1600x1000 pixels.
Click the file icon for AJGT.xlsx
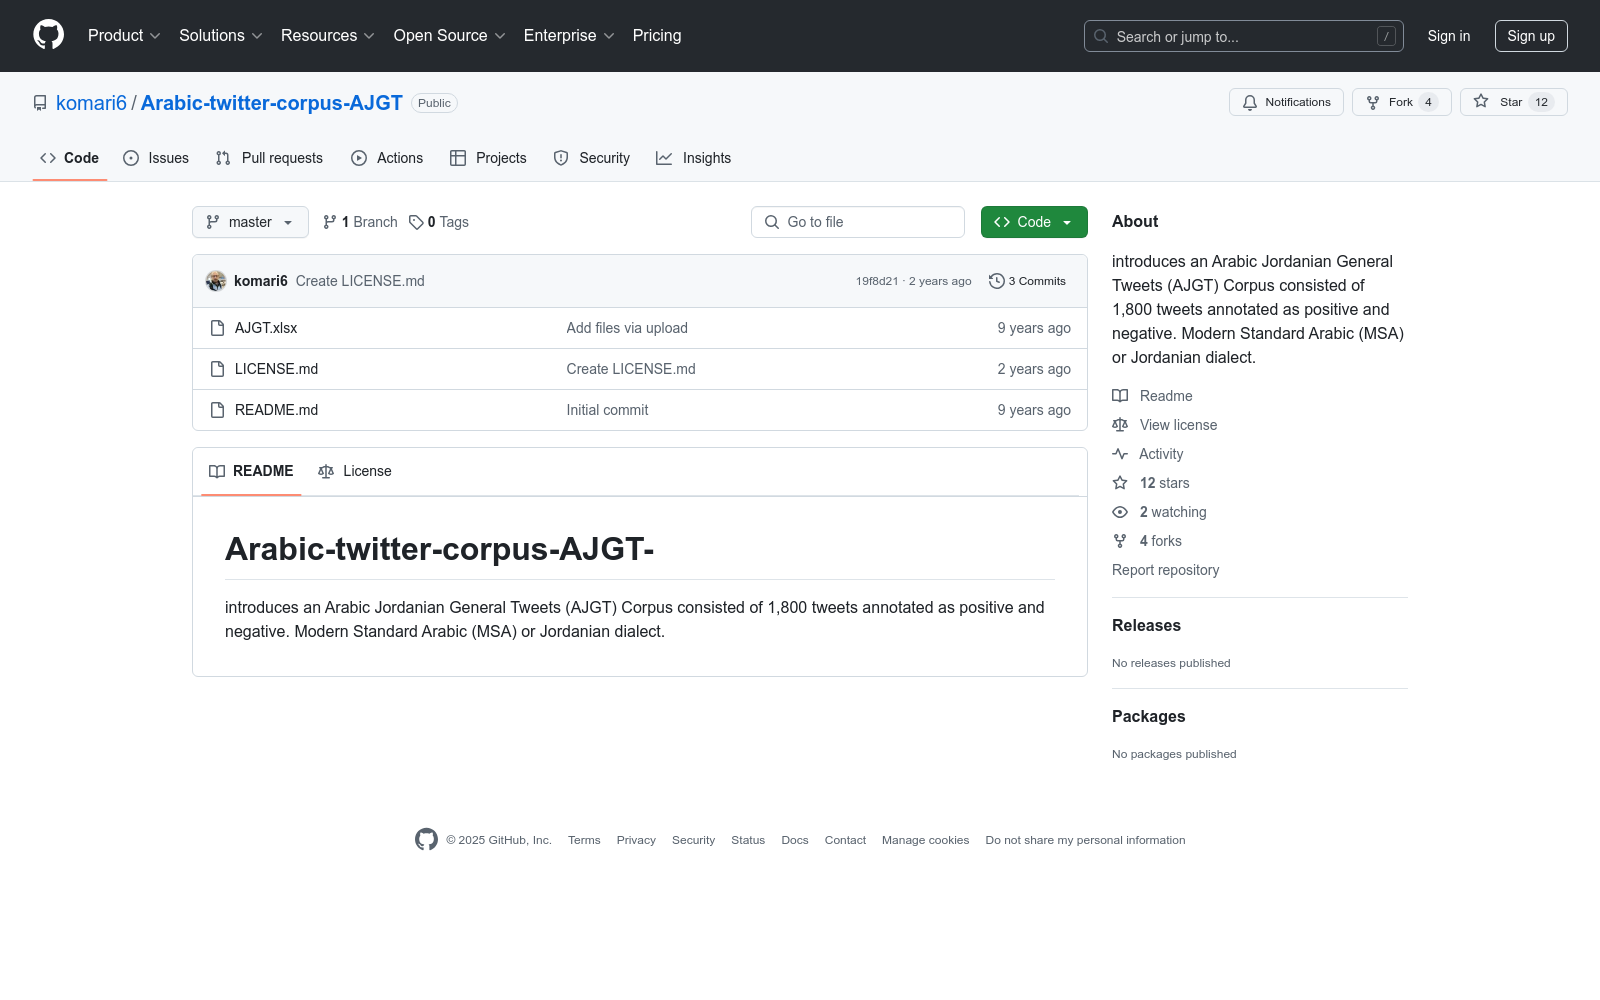pos(217,328)
